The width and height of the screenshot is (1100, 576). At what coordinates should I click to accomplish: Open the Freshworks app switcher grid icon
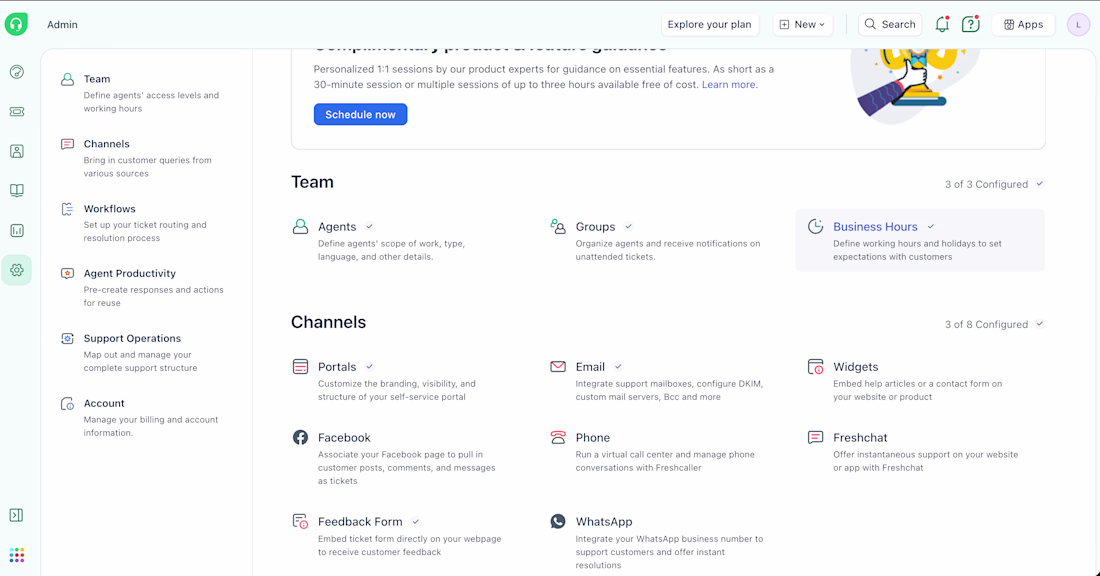coord(17,555)
